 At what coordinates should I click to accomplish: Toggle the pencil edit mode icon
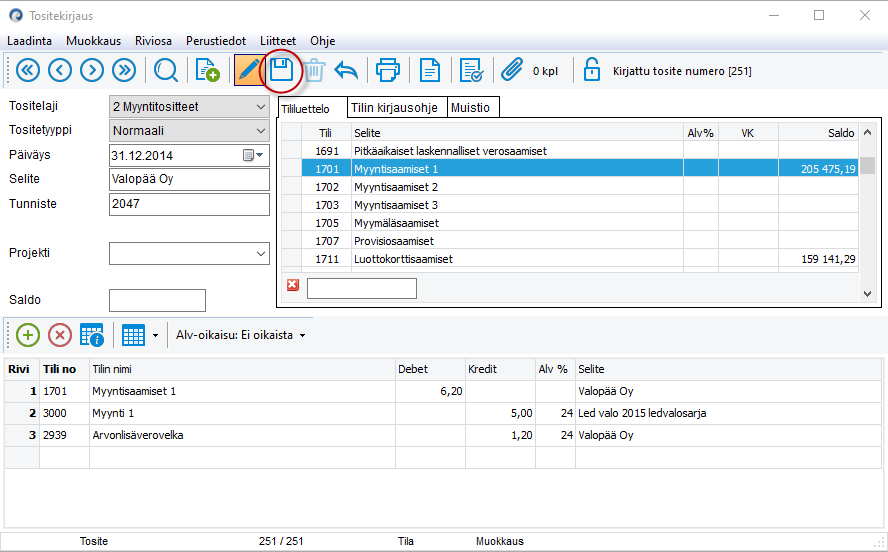click(x=249, y=71)
